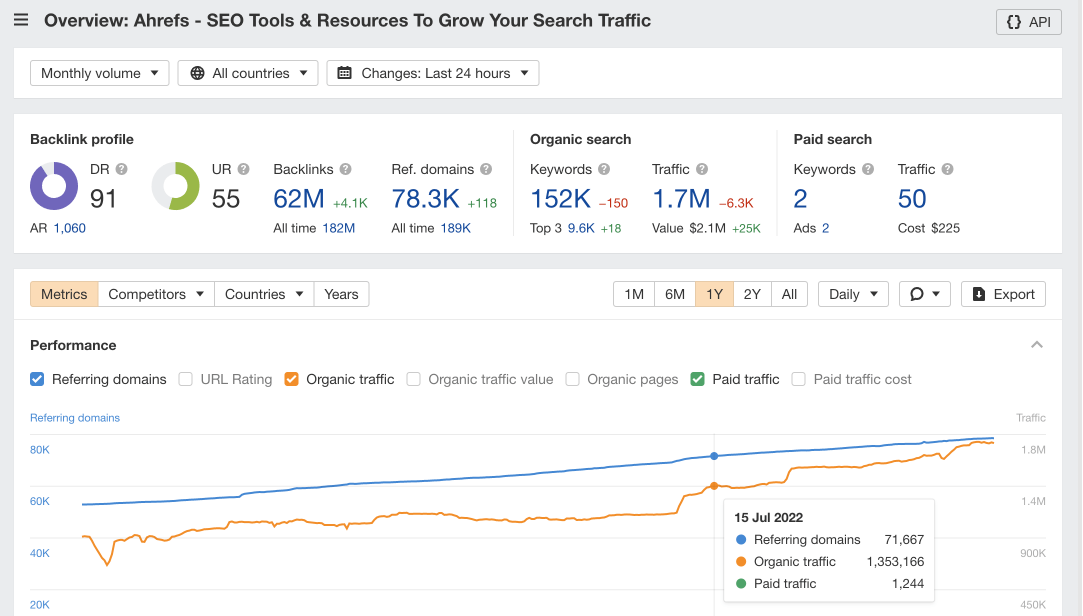
Task: Click Paid search Traffic help icon
Action: coord(948,169)
